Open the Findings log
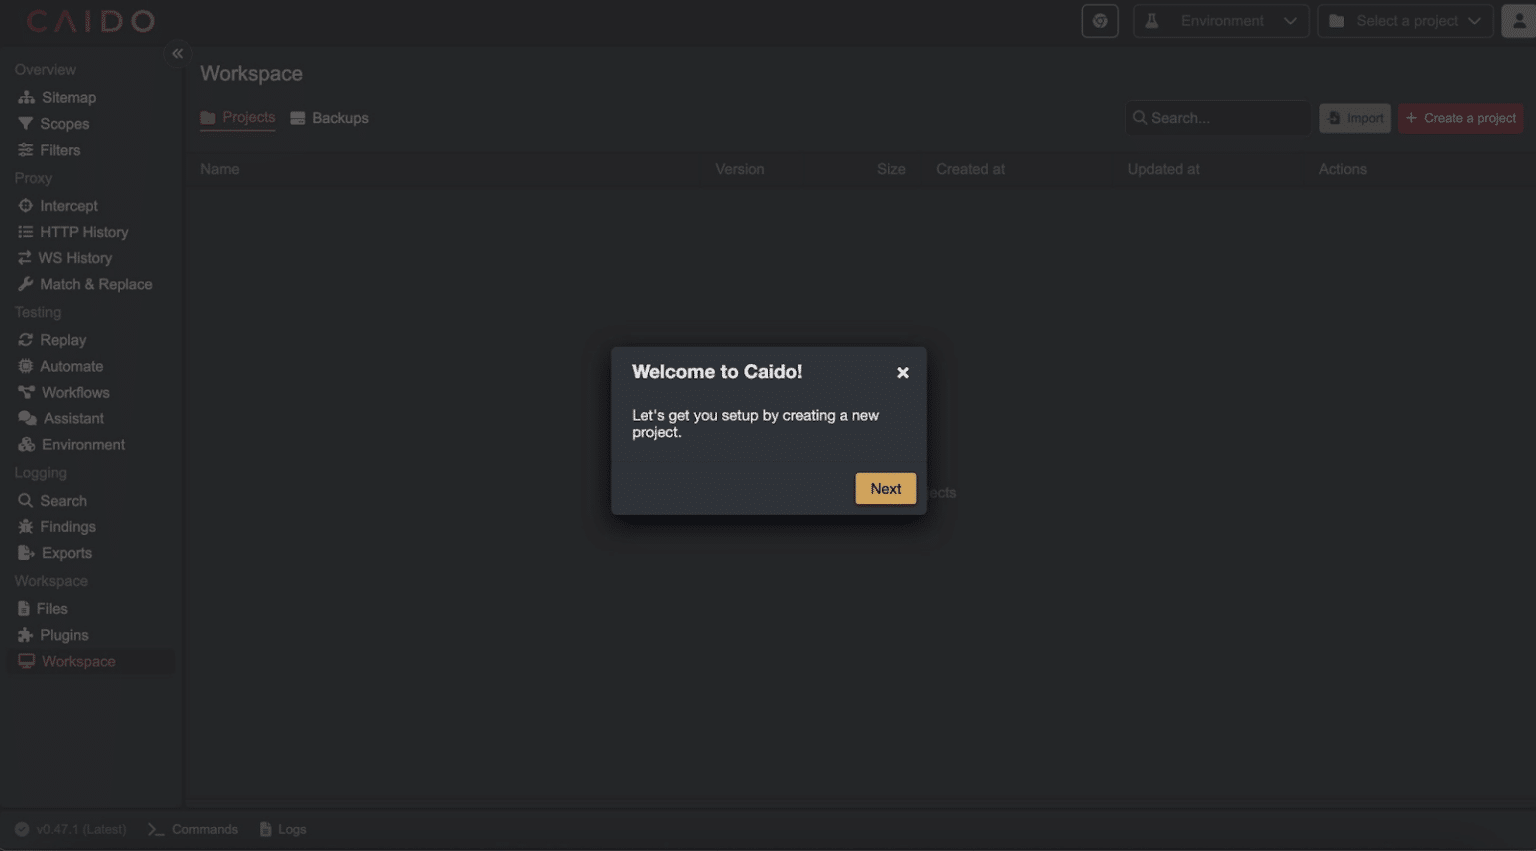 pyautogui.click(x=66, y=526)
